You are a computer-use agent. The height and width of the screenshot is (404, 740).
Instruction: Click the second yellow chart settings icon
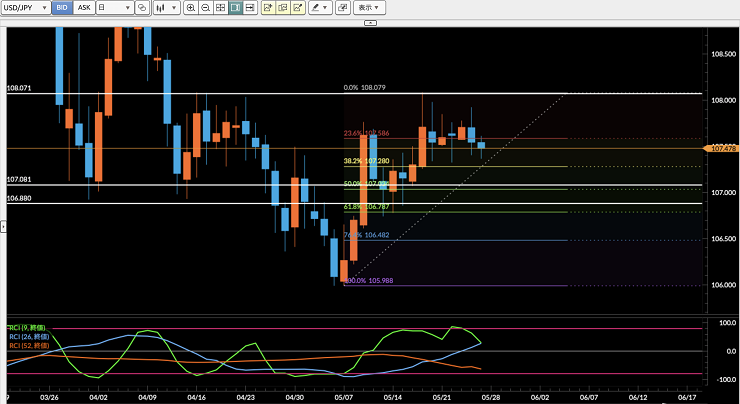coord(283,8)
